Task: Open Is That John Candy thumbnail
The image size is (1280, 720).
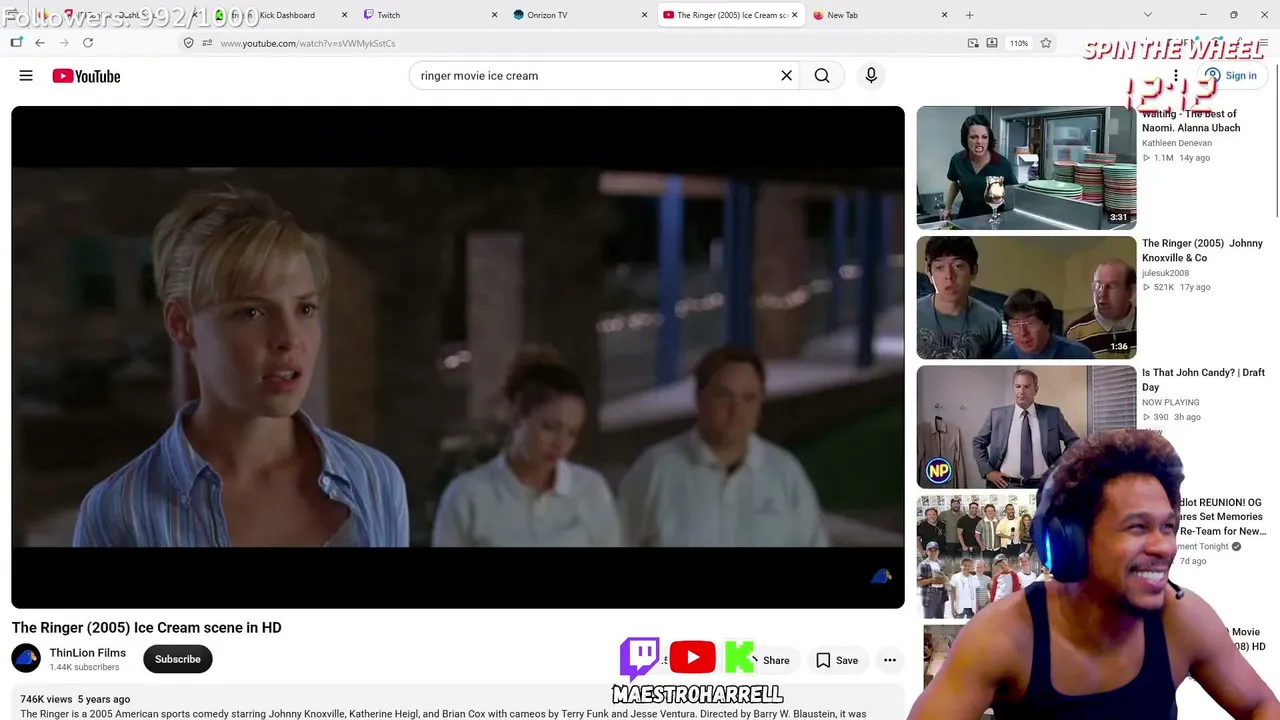Action: click(x=1026, y=427)
